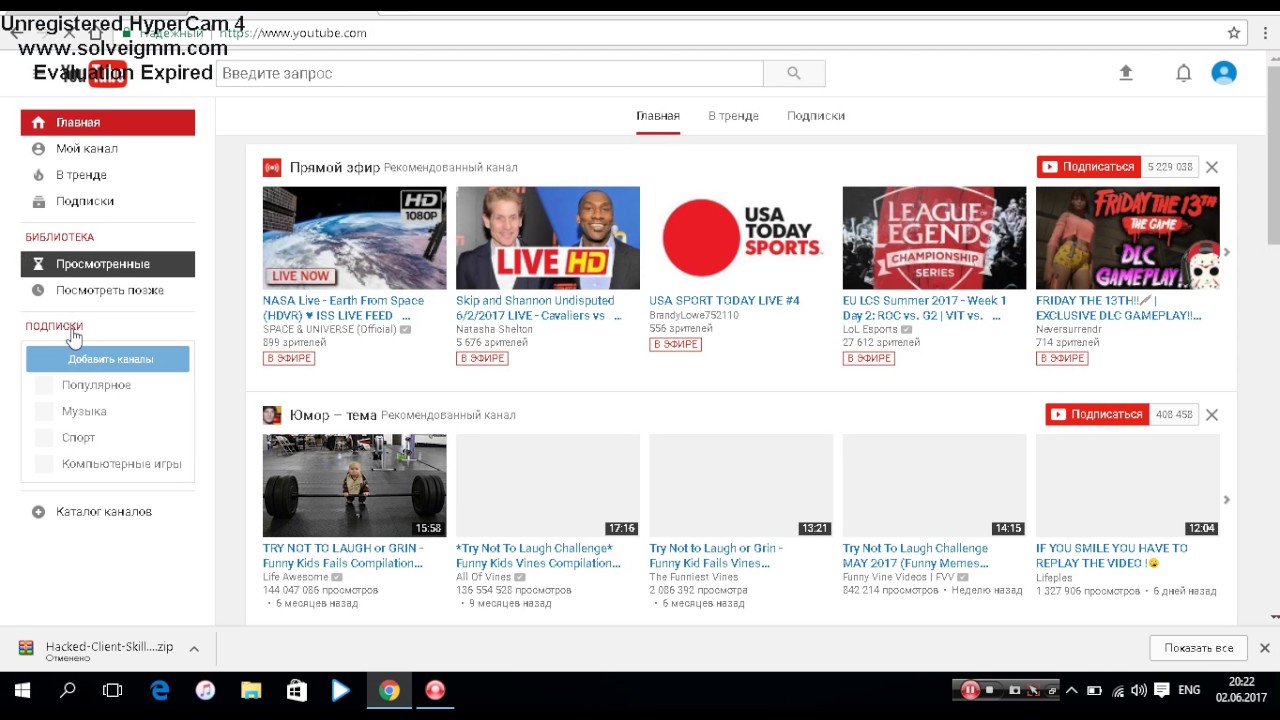1280x720 pixels.
Task: Open NASA Live - Earth From Space title
Action: [343, 308]
